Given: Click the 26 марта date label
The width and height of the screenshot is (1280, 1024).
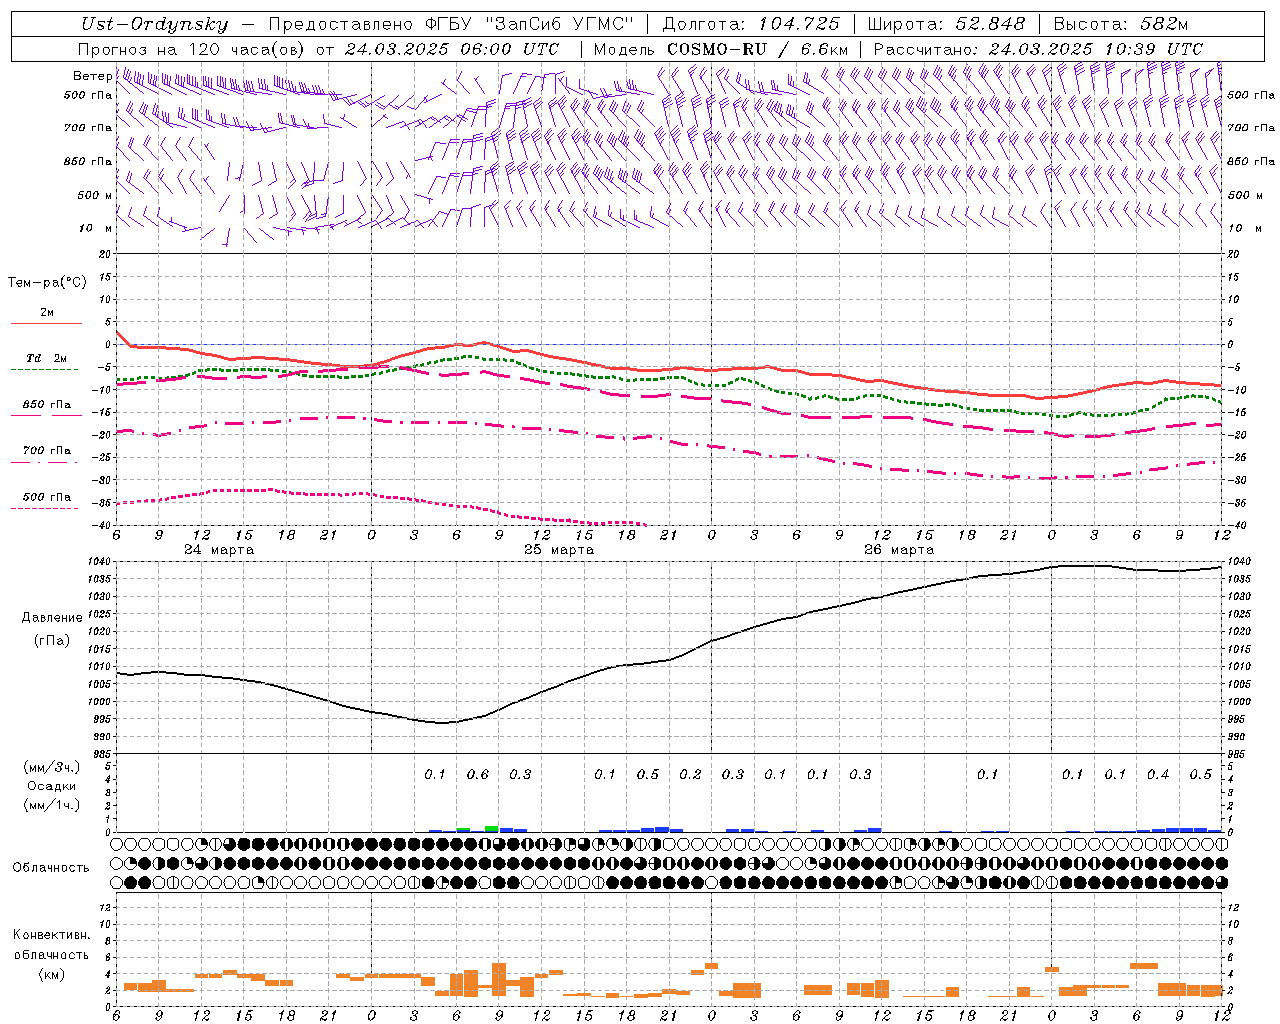Looking at the screenshot, I should coord(899,550).
